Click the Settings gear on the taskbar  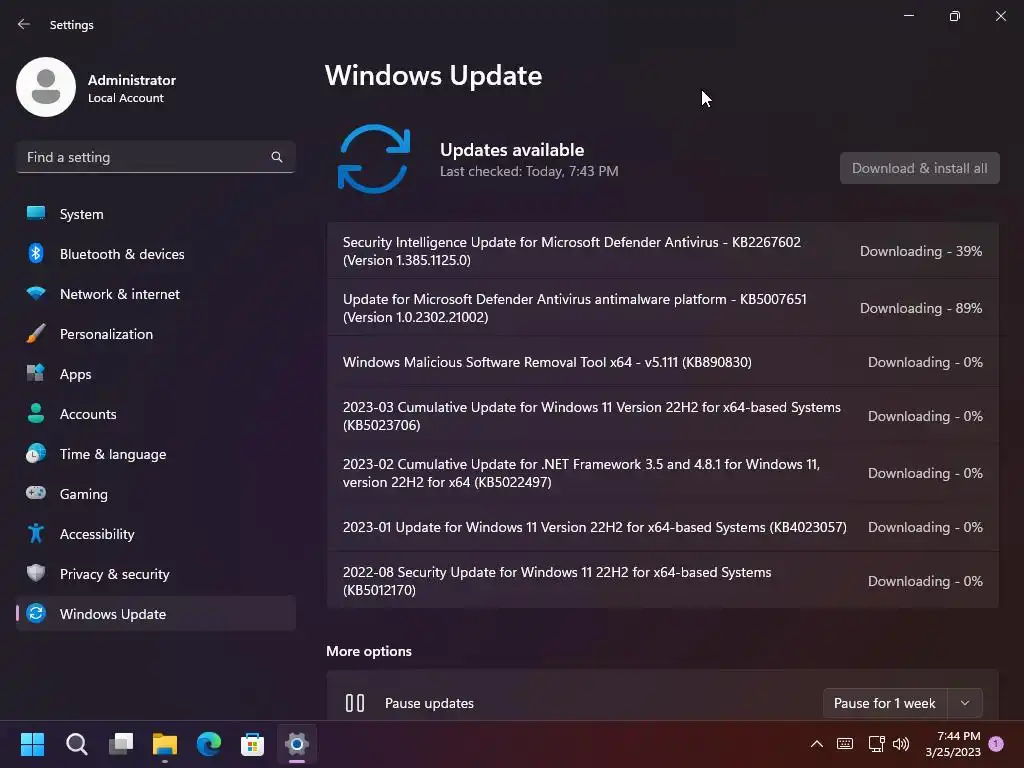coord(296,744)
